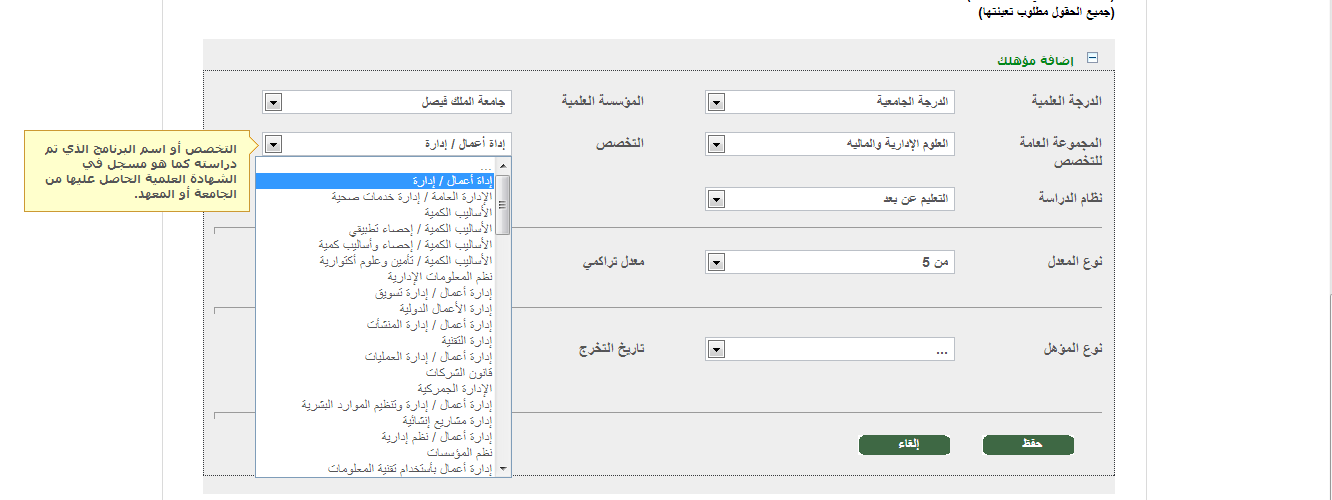Toggle the التخصص dropdown arrow
This screenshot has height=500, width=1332.
(274, 145)
